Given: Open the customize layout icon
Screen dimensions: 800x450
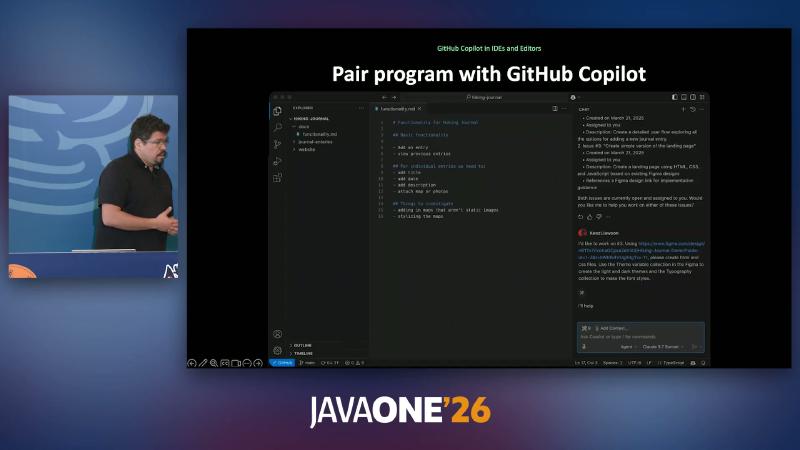Looking at the screenshot, I should pyautogui.click(x=702, y=97).
